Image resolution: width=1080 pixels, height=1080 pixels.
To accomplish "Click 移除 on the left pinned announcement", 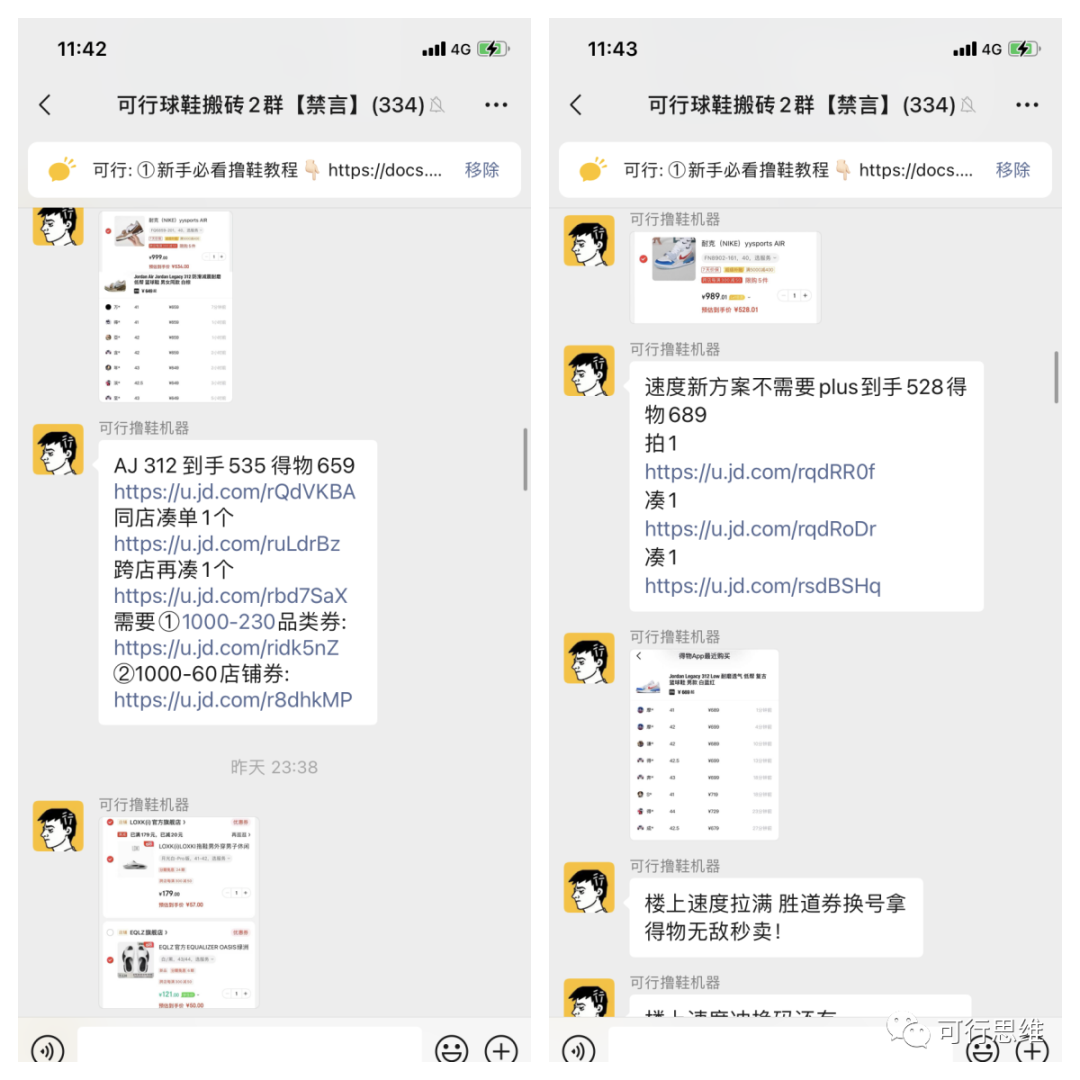I will (x=481, y=170).
